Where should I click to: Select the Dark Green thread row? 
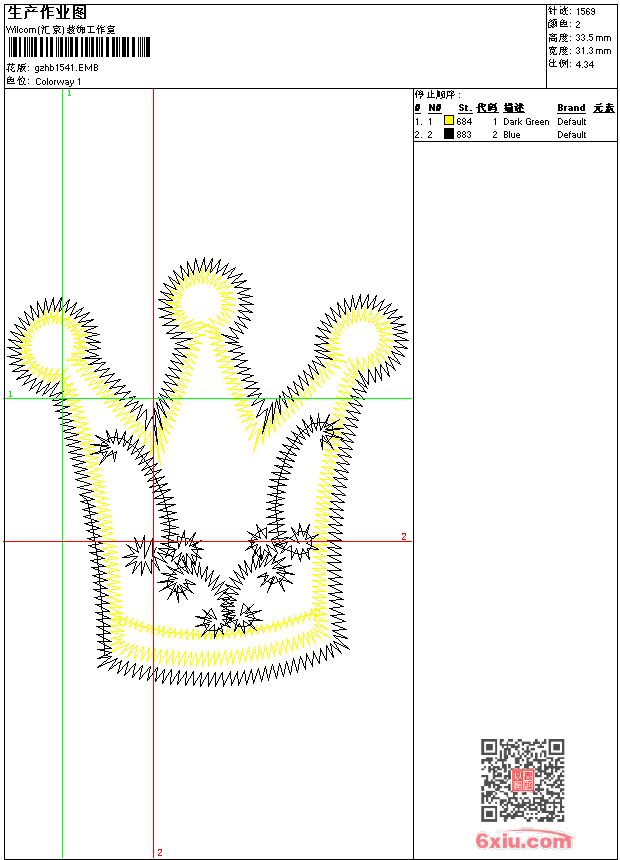[x=526, y=122]
